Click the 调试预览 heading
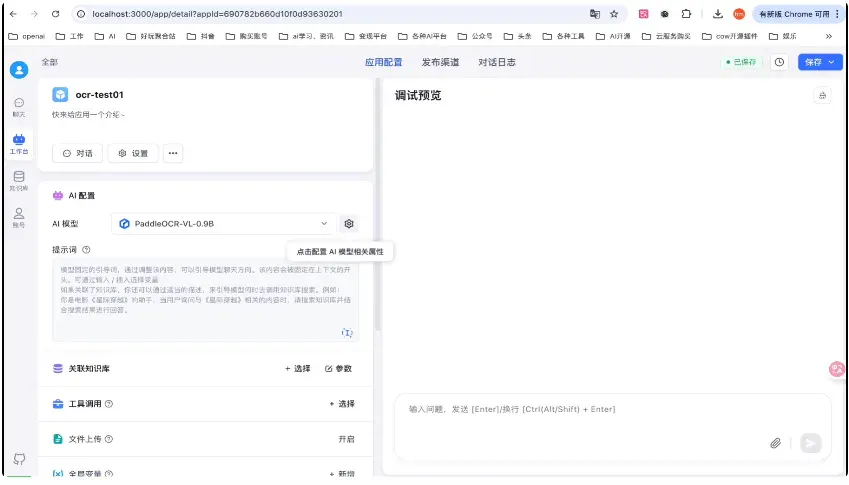 point(418,96)
